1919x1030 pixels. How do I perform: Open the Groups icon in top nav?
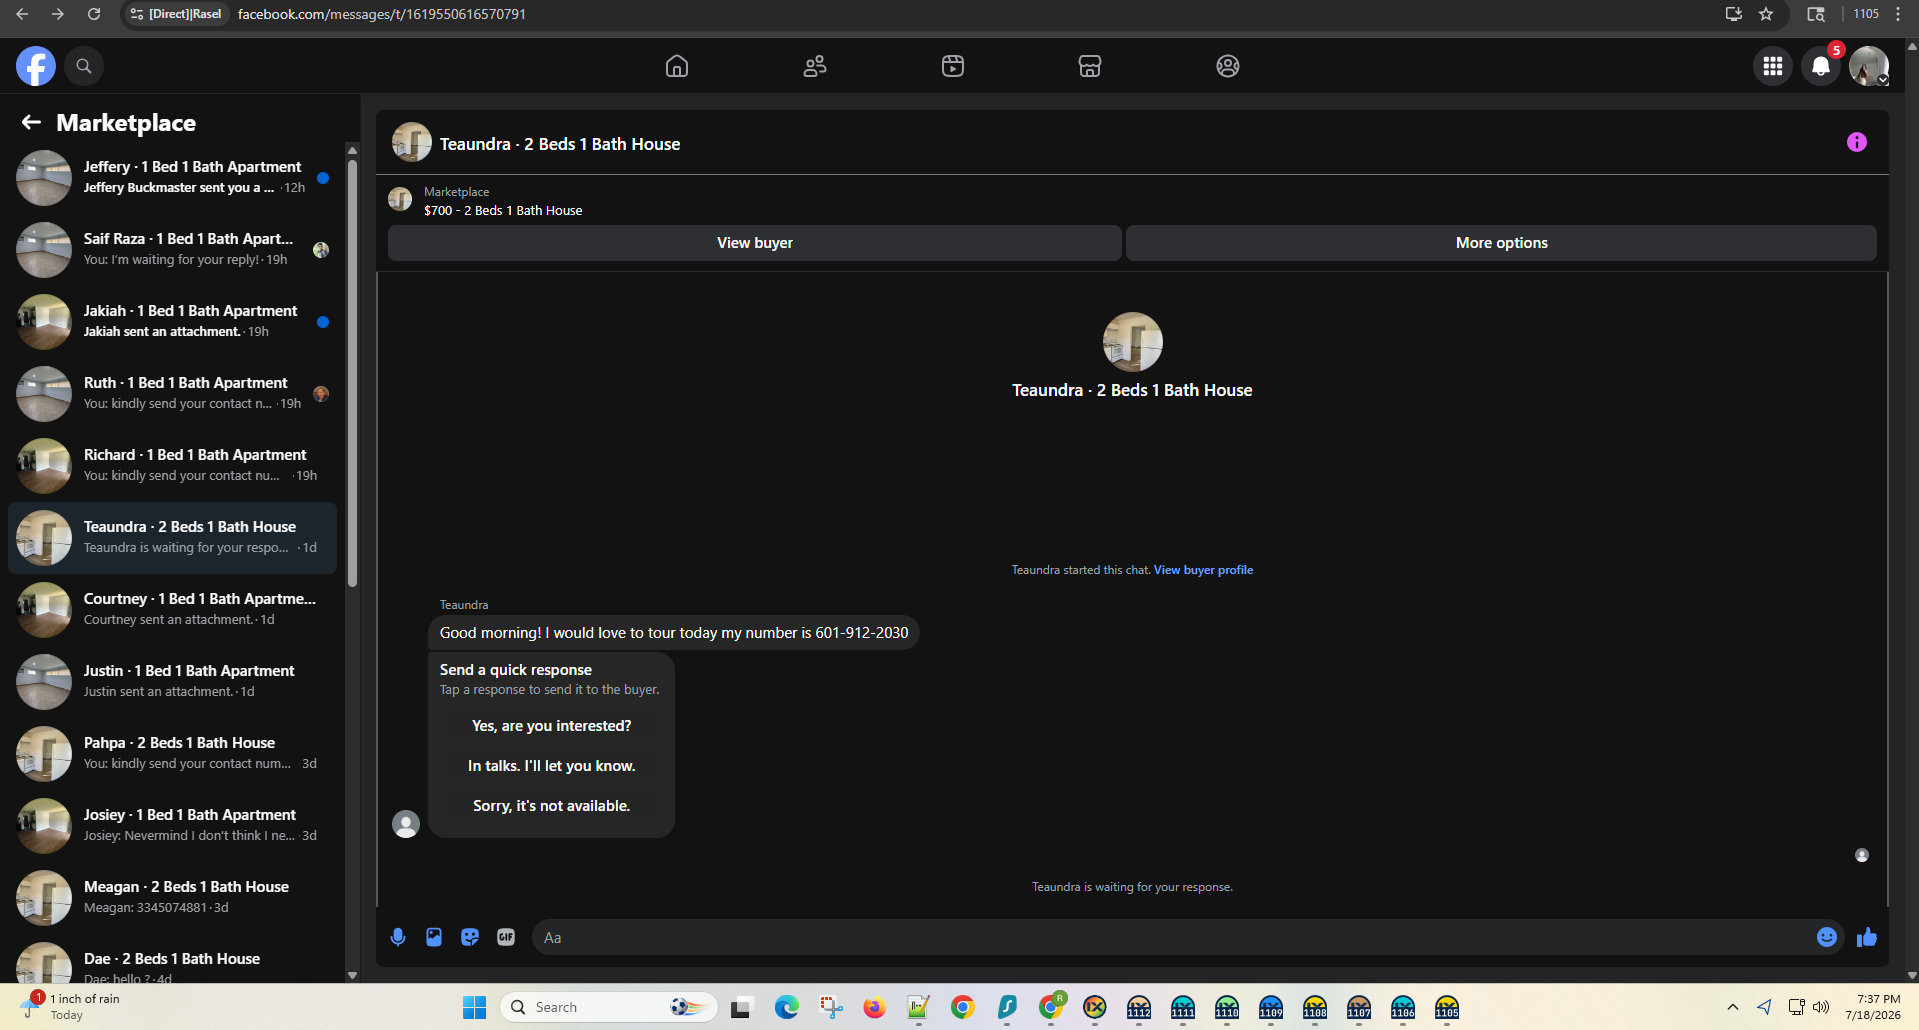tap(1228, 66)
